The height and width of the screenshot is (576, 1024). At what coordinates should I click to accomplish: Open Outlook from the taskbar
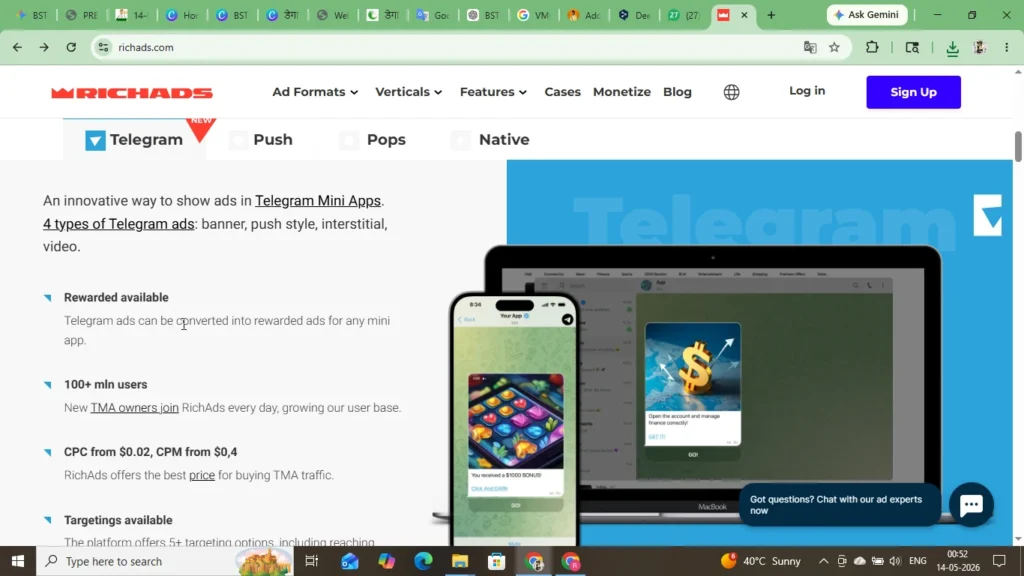point(349,561)
